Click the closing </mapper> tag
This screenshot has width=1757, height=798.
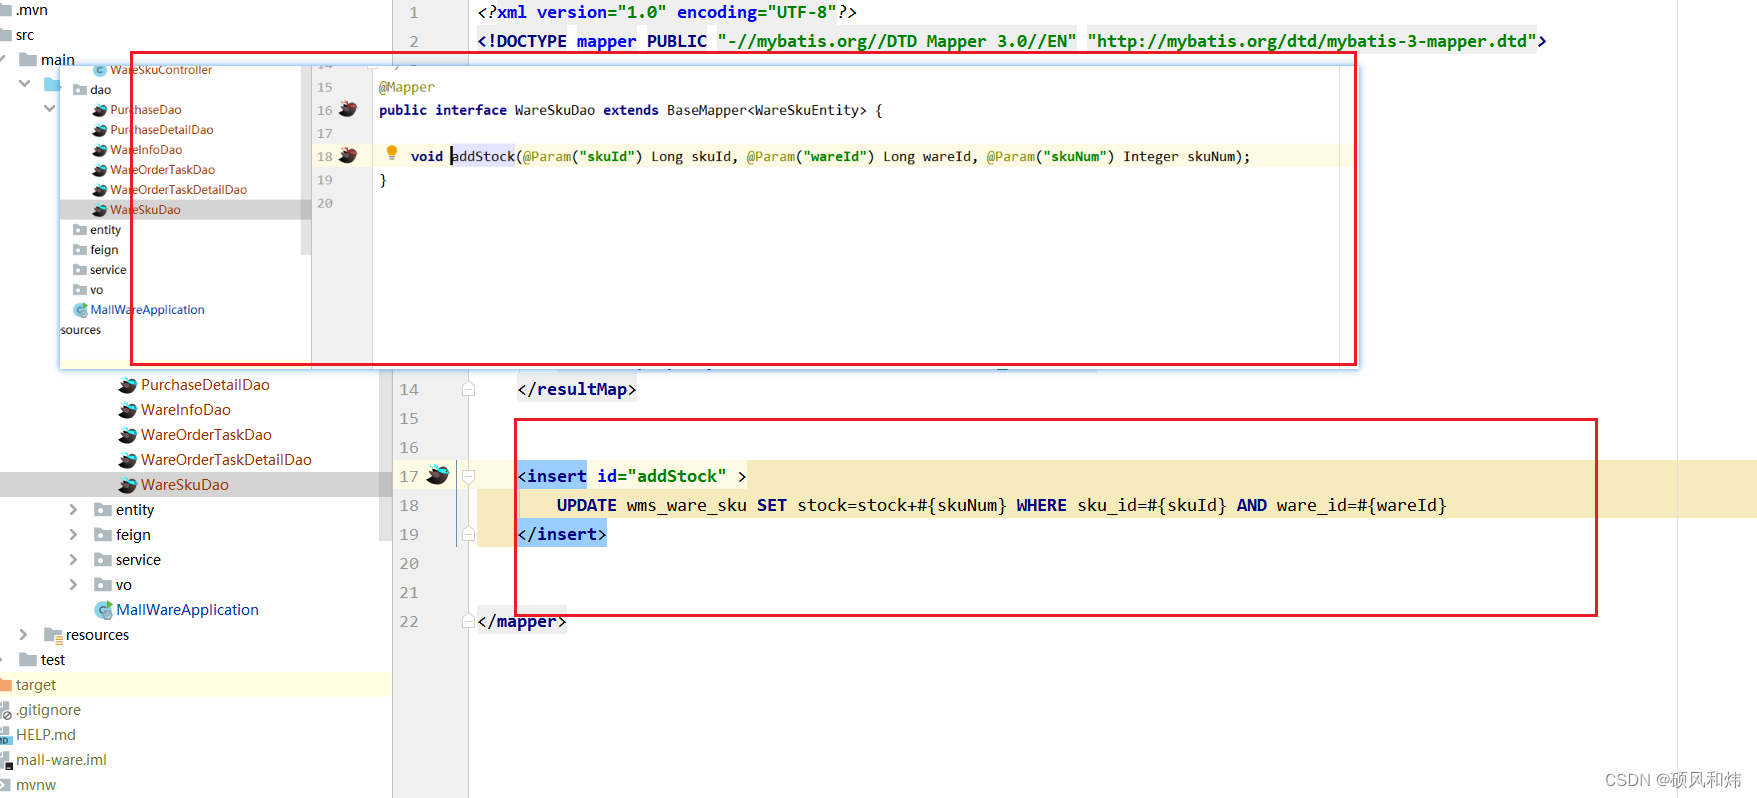522,622
